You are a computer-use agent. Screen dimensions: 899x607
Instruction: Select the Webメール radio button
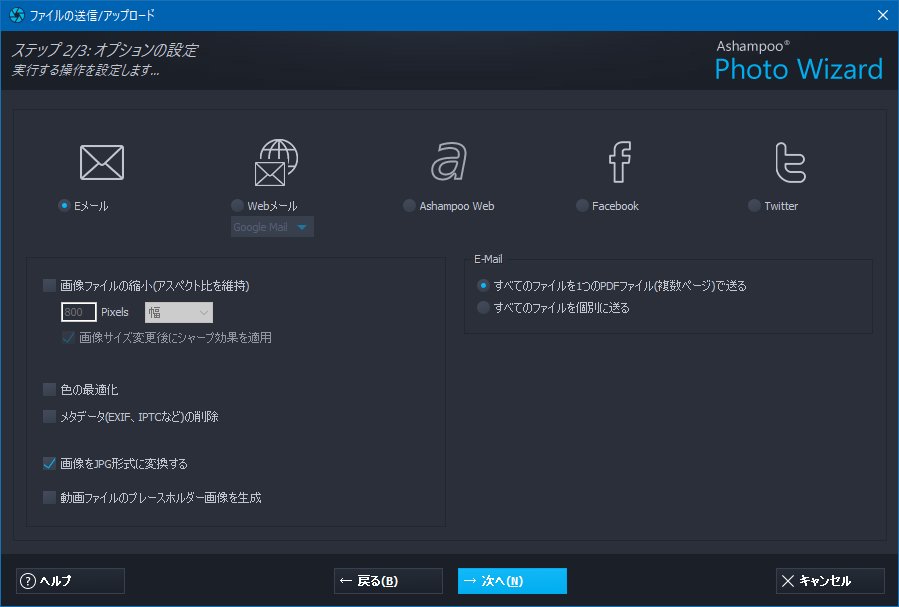[x=237, y=206]
